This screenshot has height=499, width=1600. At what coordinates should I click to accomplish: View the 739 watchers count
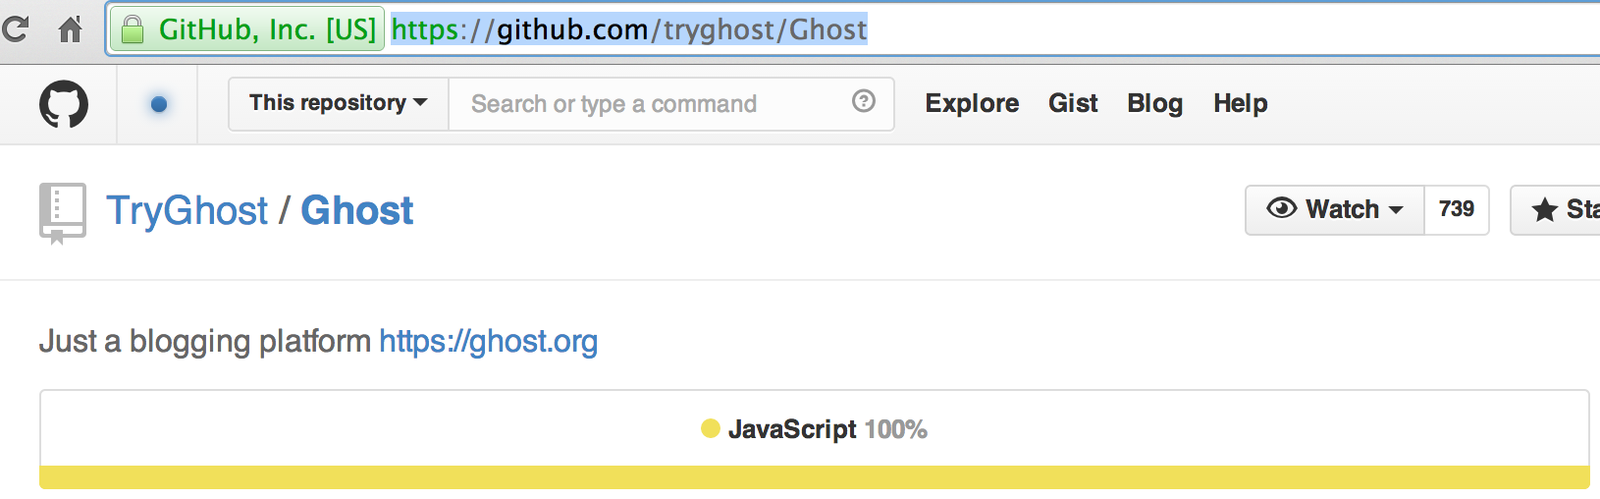[1457, 210]
